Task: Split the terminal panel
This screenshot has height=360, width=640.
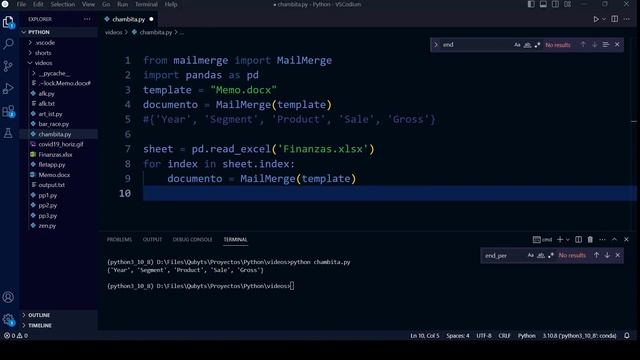Action: click(x=578, y=240)
